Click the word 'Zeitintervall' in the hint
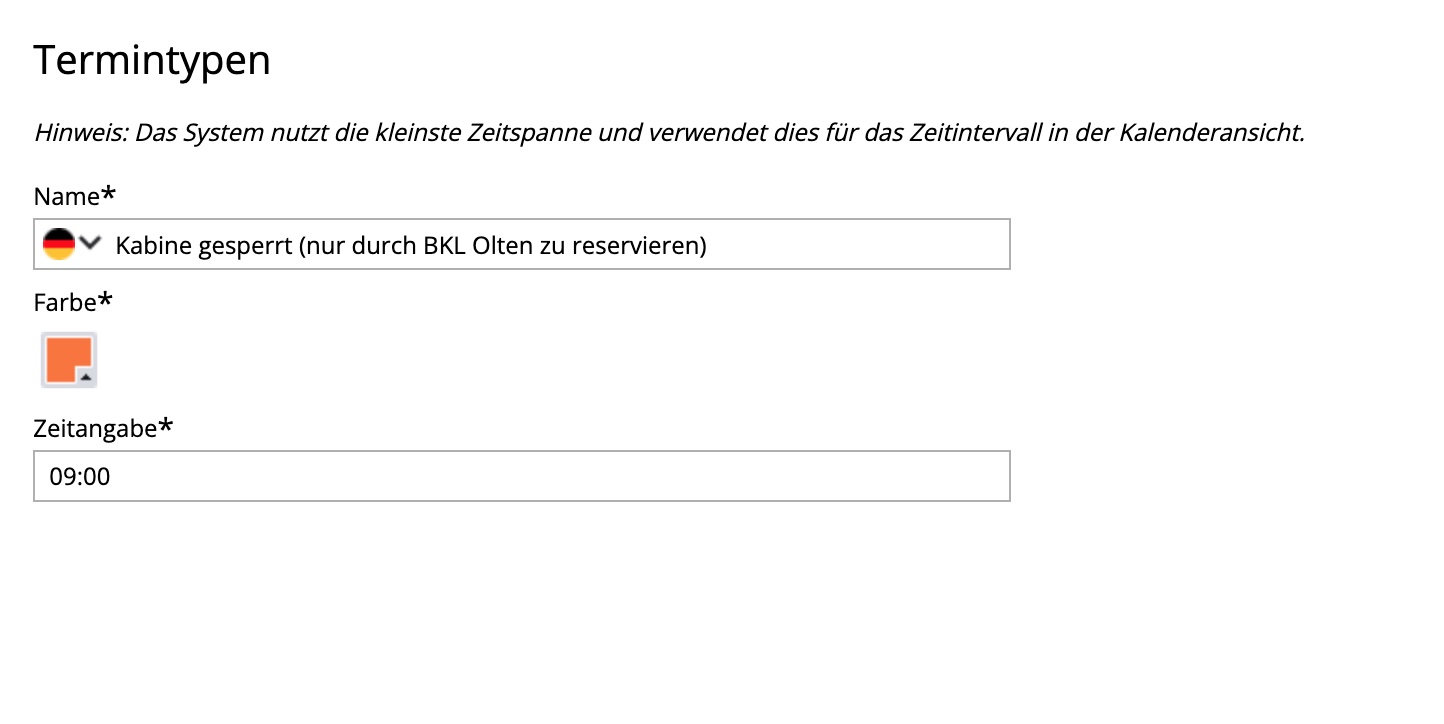 tap(968, 133)
